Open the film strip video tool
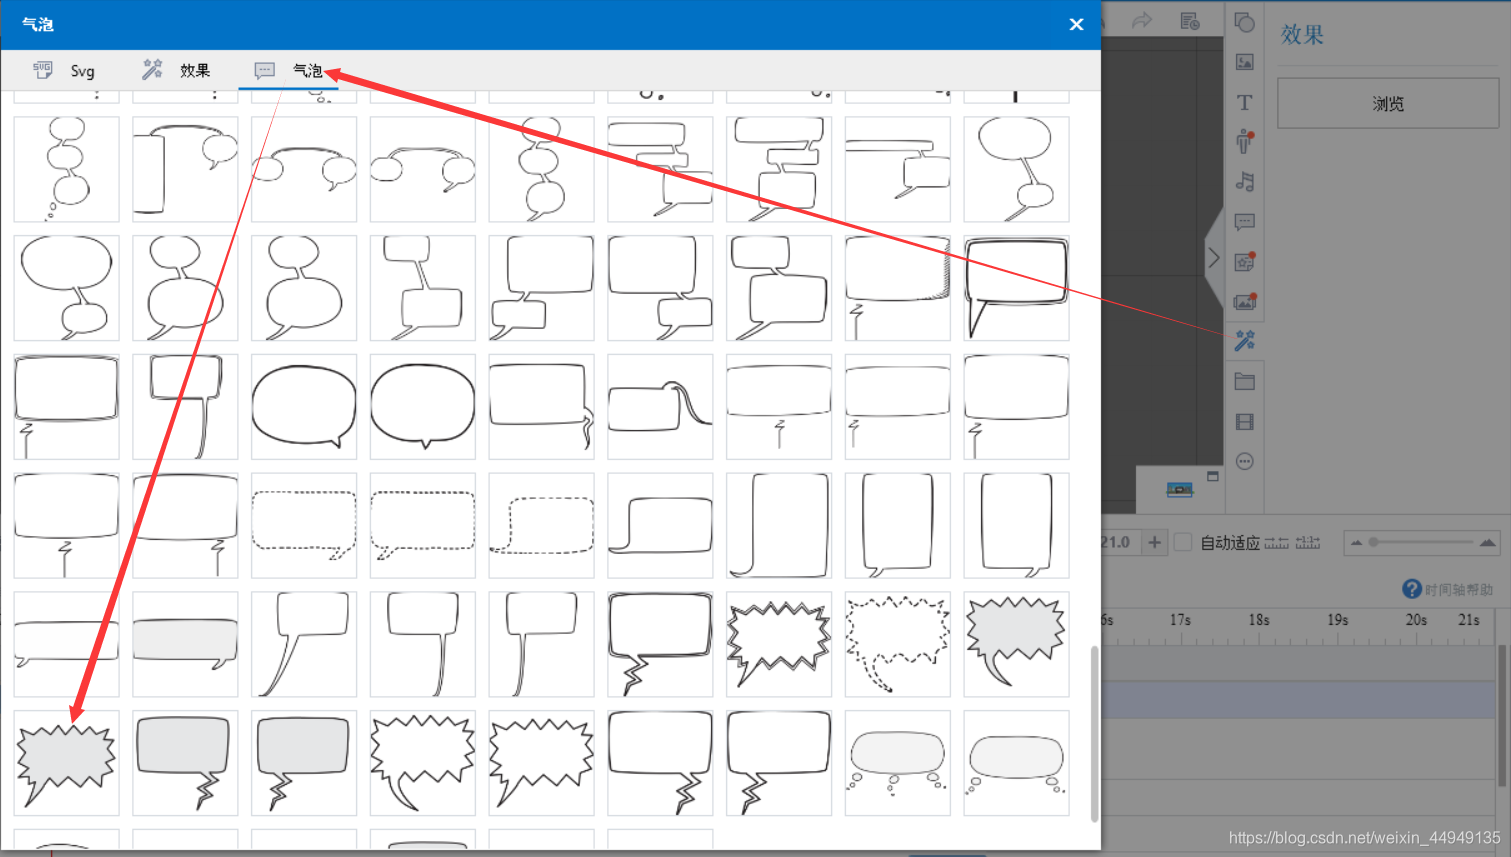Viewport: 1511px width, 857px height. click(x=1244, y=422)
